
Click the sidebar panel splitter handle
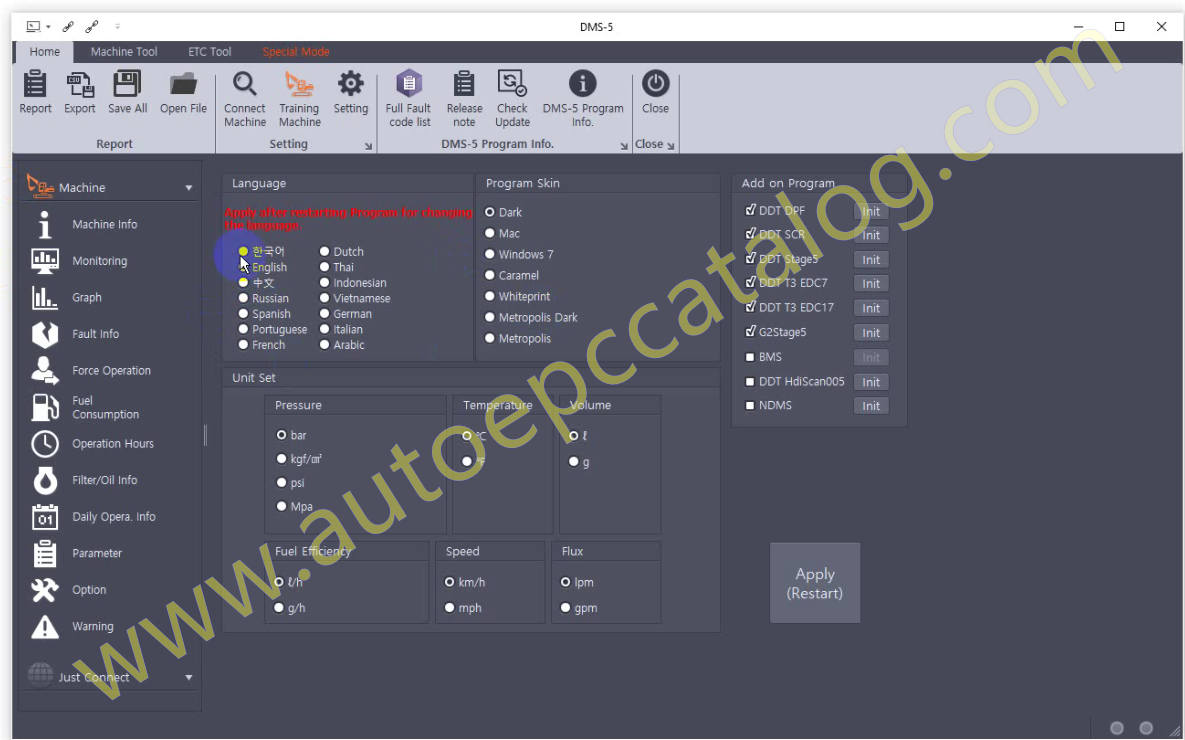point(205,434)
